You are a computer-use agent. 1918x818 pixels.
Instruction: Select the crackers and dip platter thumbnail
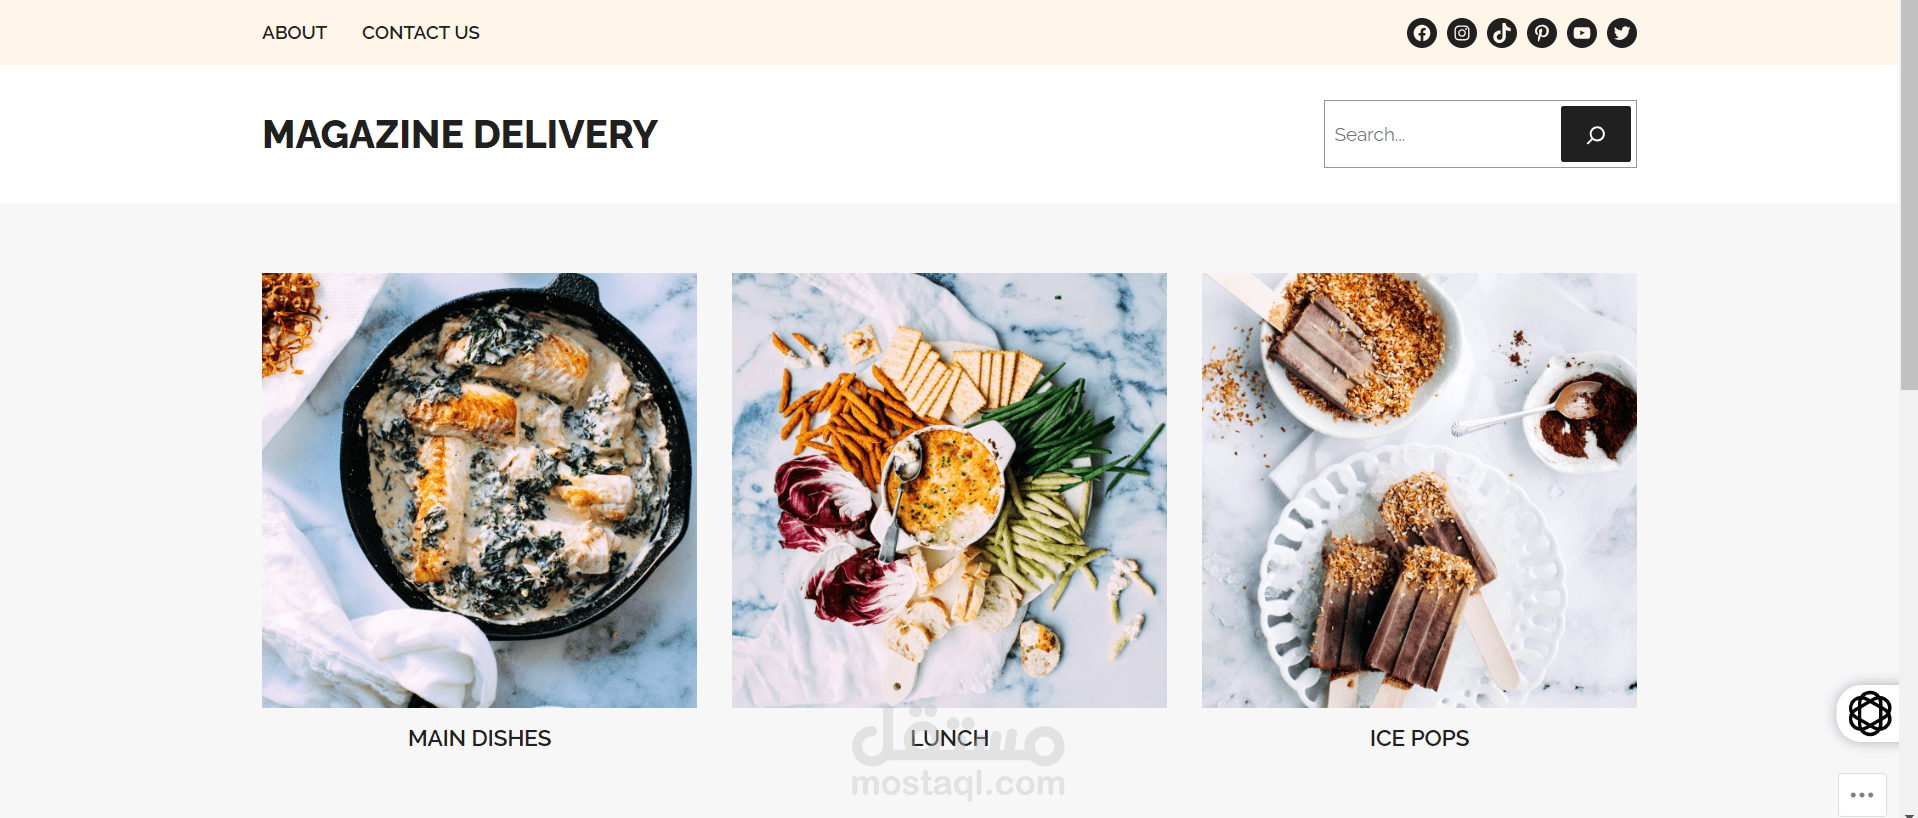click(949, 490)
